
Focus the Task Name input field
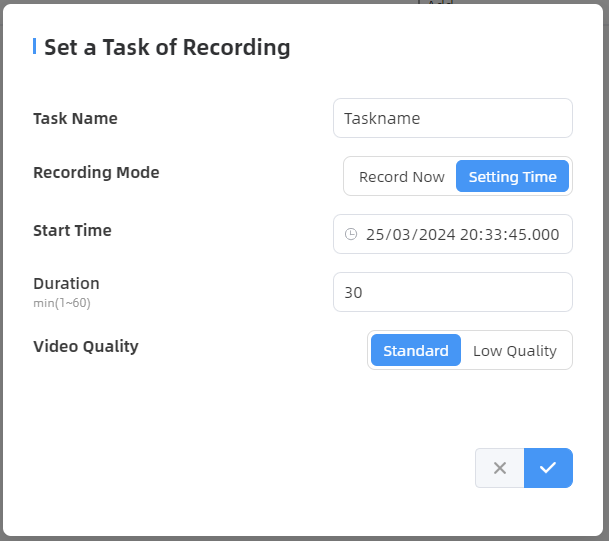pos(452,118)
